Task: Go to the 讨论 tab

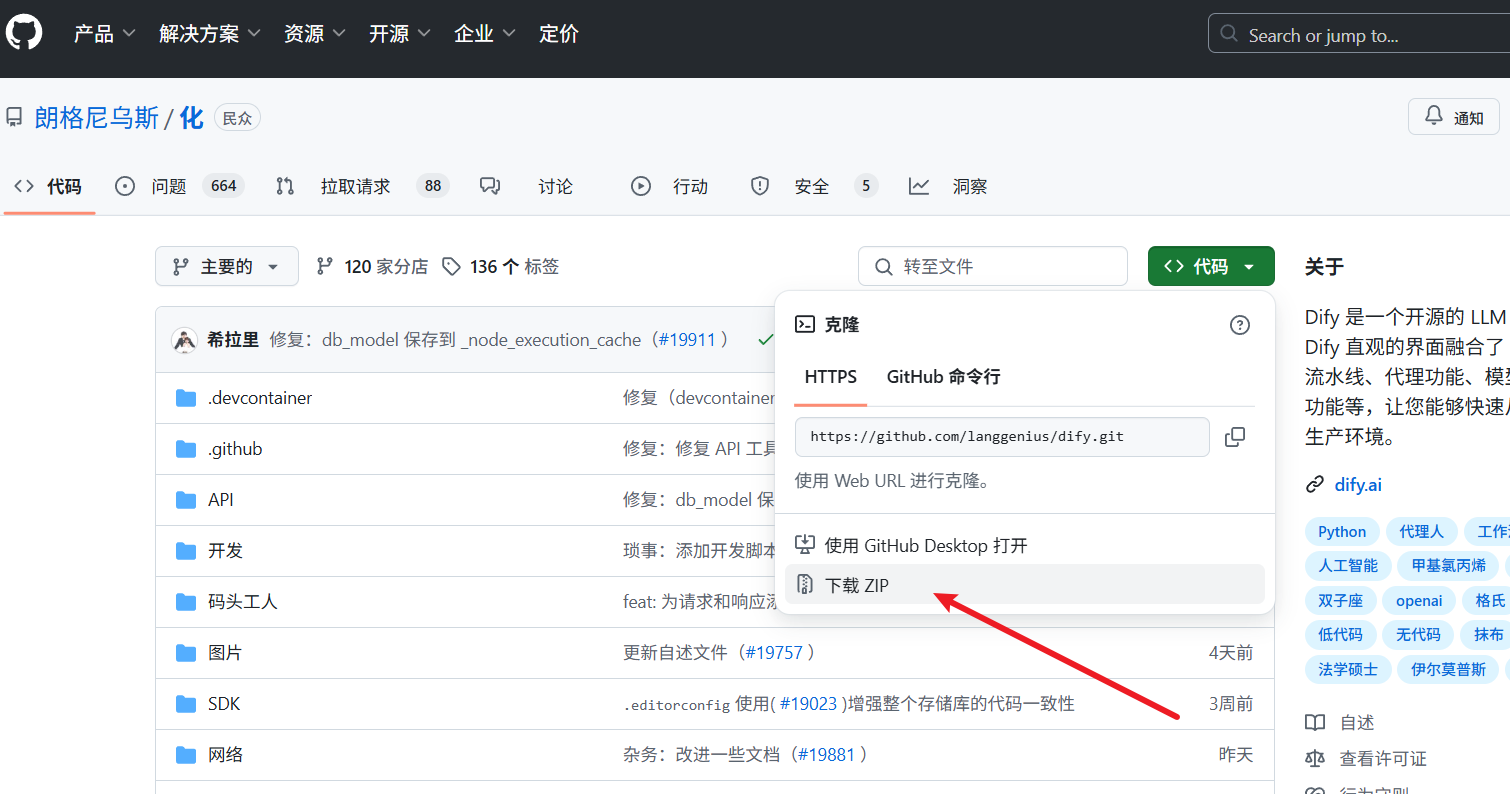Action: click(x=526, y=186)
